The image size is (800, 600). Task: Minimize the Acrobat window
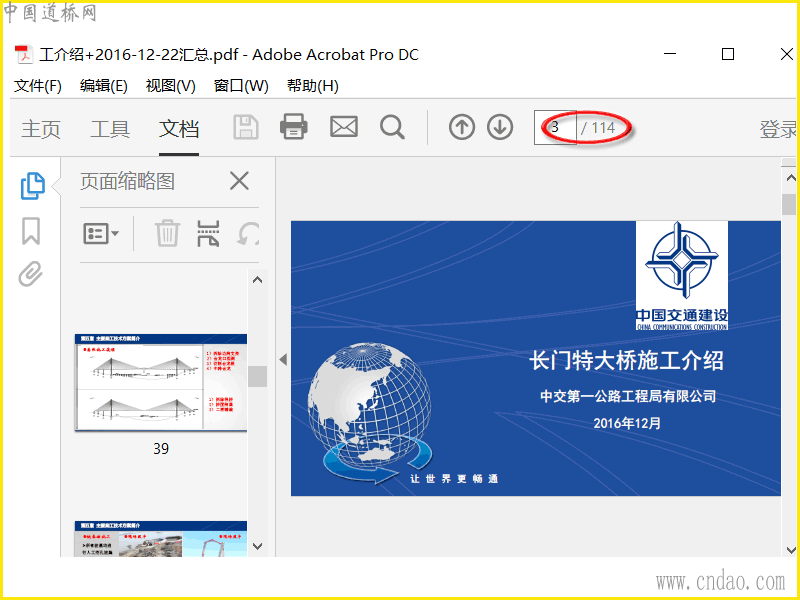tap(670, 54)
